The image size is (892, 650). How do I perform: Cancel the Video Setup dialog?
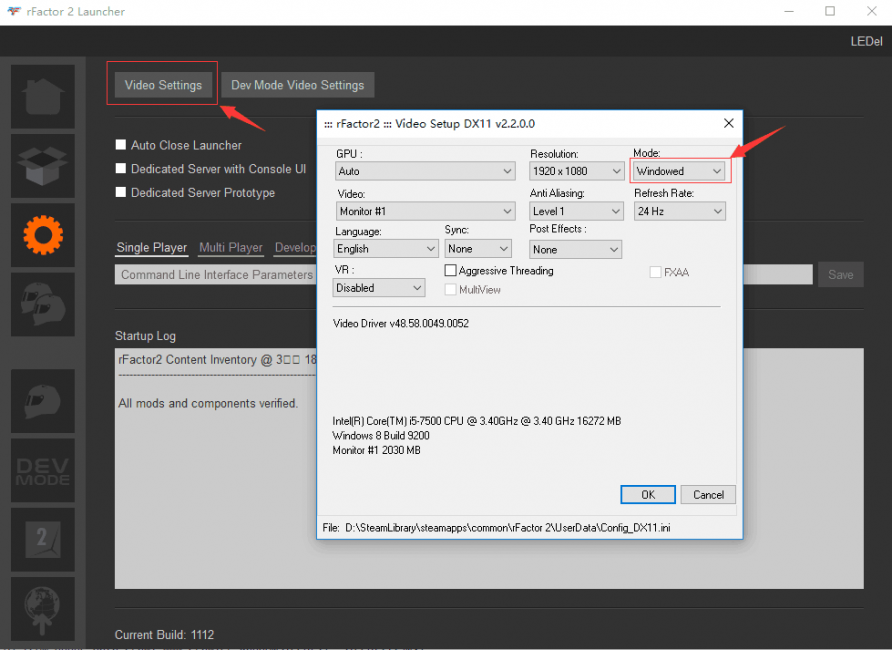coord(708,495)
